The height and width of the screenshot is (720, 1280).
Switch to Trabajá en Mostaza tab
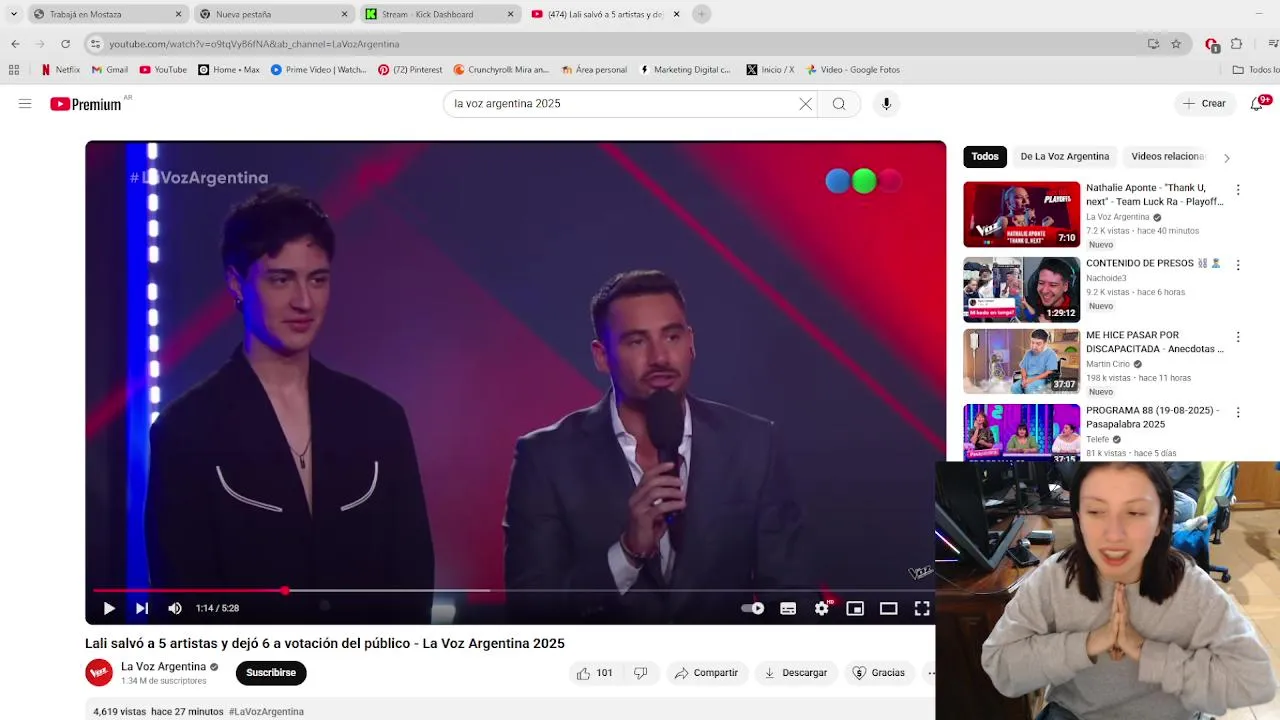107,14
